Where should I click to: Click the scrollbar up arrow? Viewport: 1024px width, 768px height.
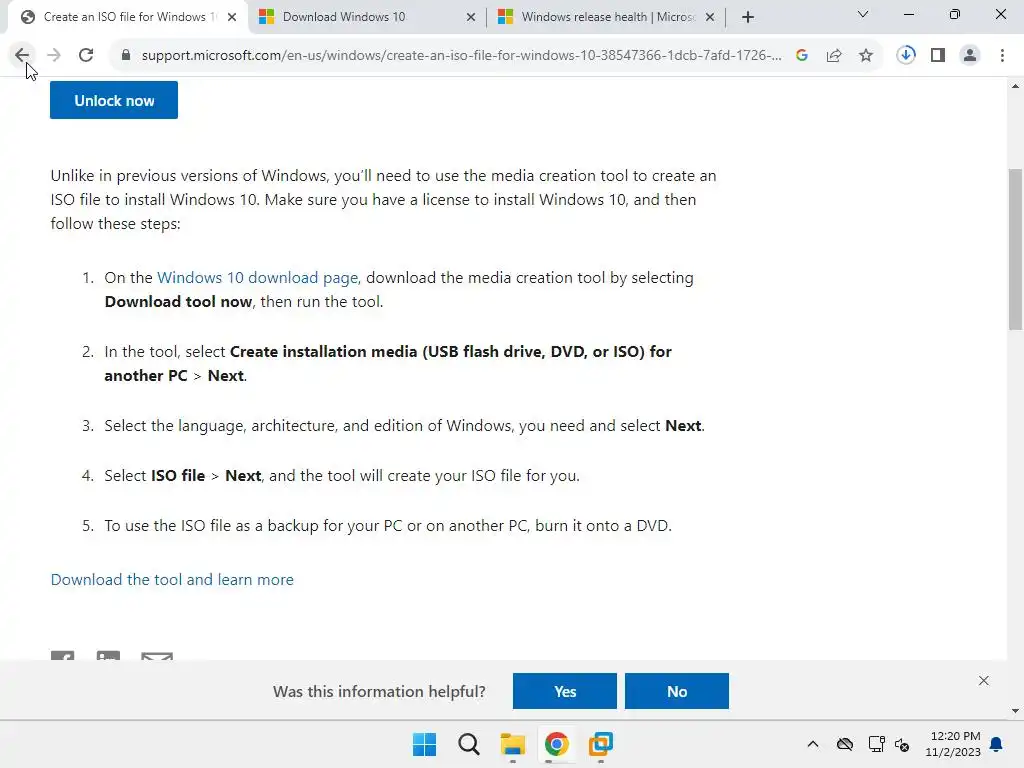click(1016, 86)
